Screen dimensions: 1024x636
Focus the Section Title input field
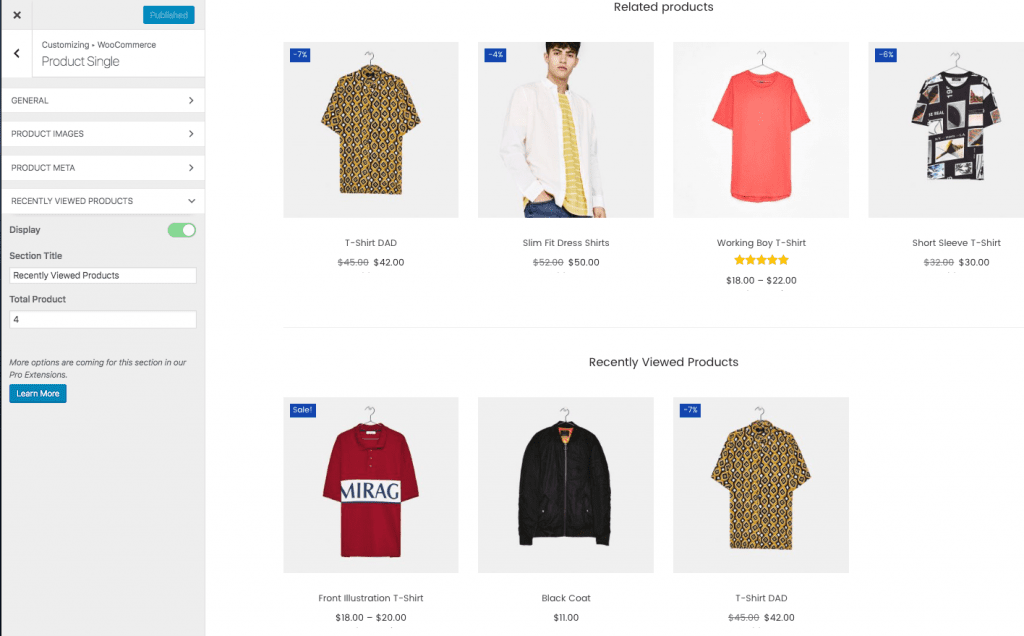[102, 275]
